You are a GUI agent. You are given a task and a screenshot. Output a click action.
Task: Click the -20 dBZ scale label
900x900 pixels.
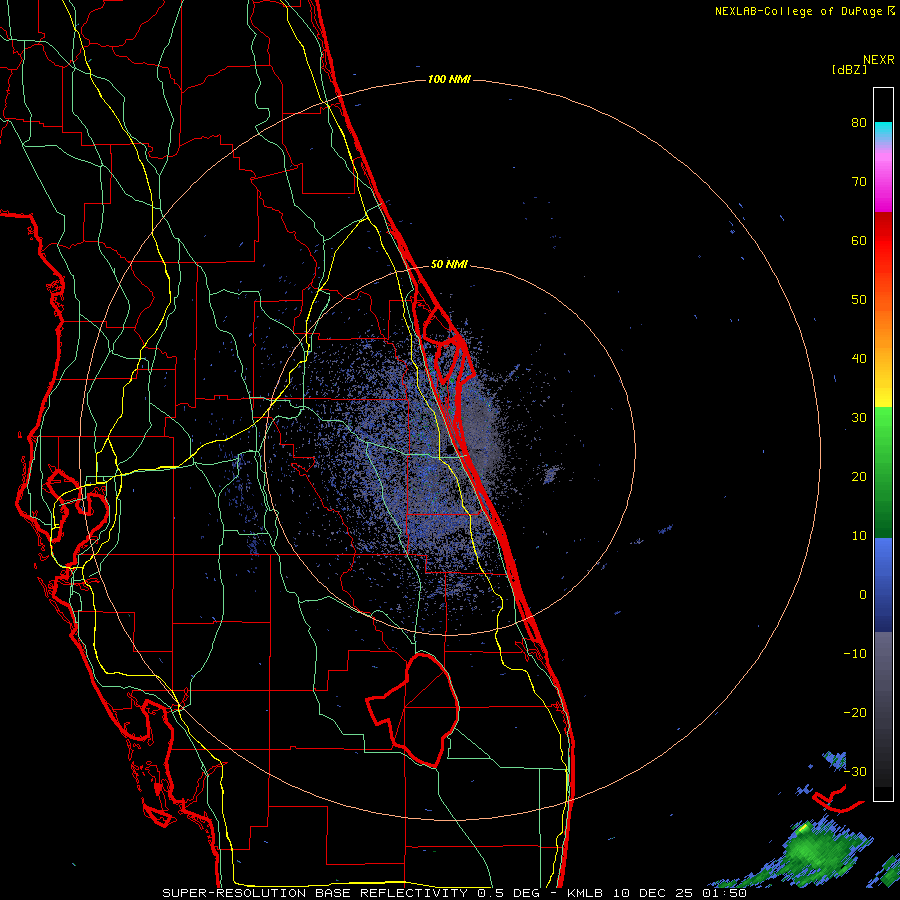point(855,713)
